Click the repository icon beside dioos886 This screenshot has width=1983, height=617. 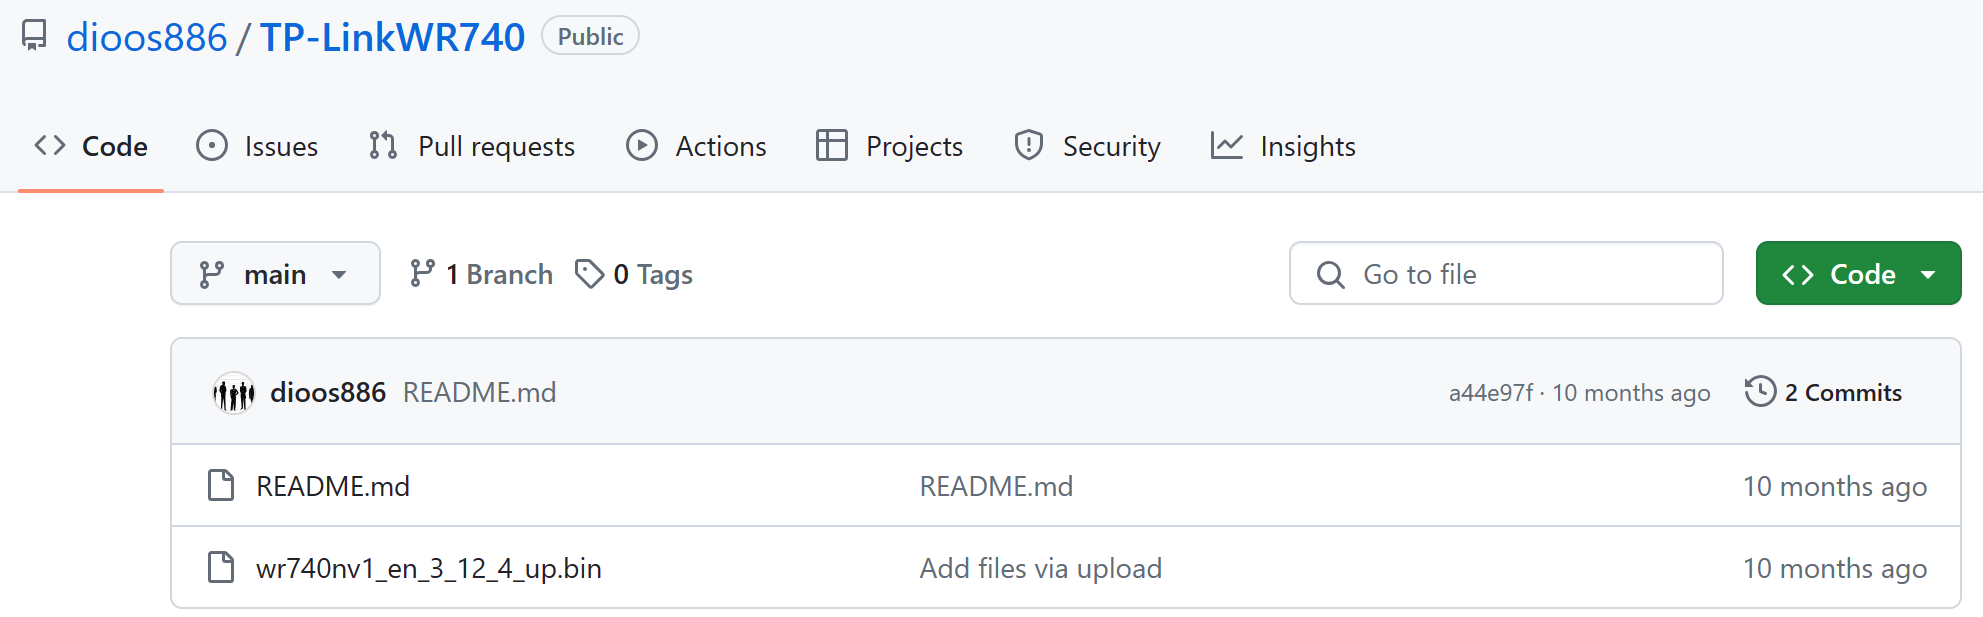(x=34, y=36)
